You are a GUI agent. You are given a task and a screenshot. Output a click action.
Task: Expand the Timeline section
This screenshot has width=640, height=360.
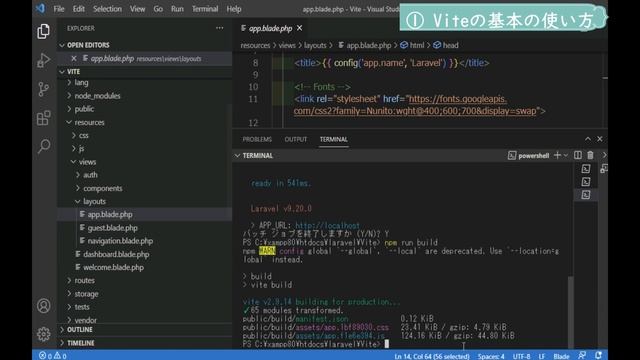(80, 343)
